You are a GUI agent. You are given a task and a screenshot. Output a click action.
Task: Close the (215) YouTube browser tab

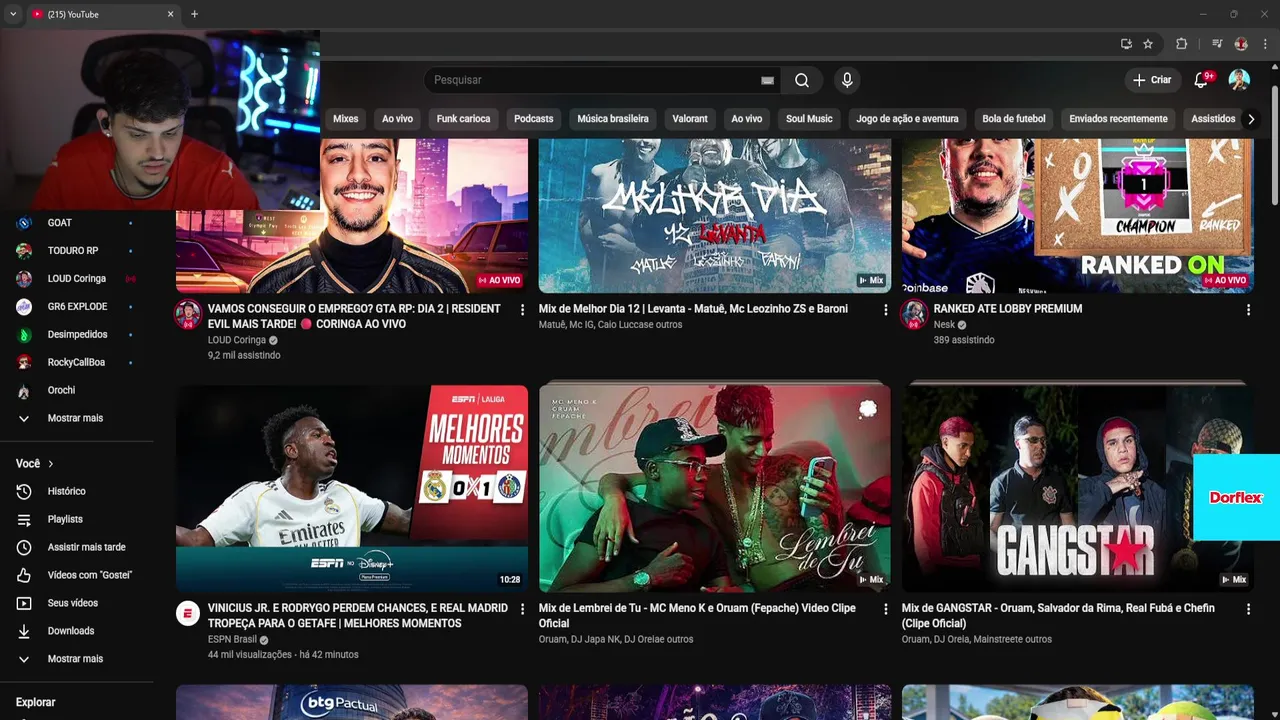coord(170,14)
